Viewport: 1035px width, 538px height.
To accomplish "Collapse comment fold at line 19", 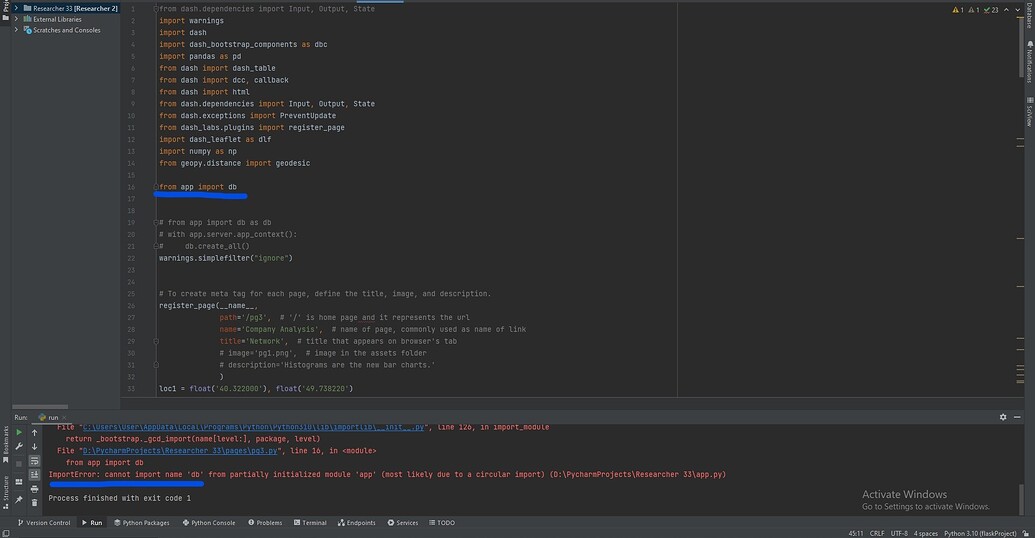I will click(156, 222).
